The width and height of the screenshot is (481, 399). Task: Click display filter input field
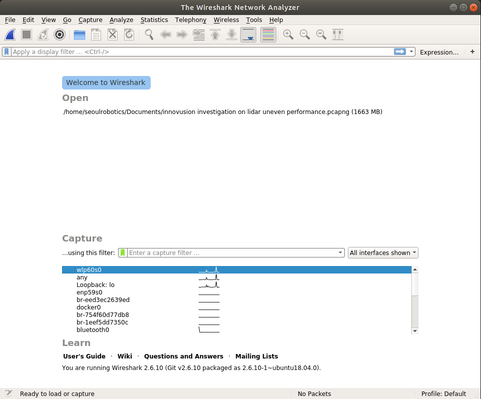202,52
